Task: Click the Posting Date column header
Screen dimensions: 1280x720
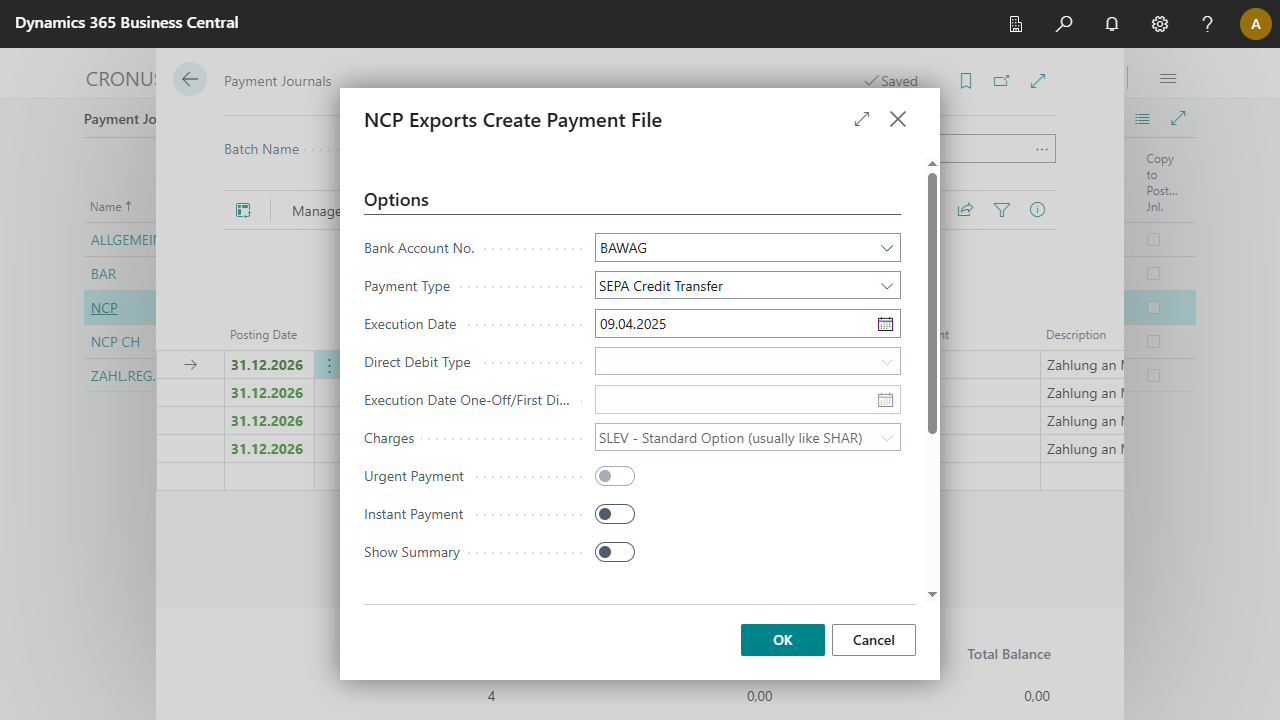Action: pyautogui.click(x=263, y=335)
